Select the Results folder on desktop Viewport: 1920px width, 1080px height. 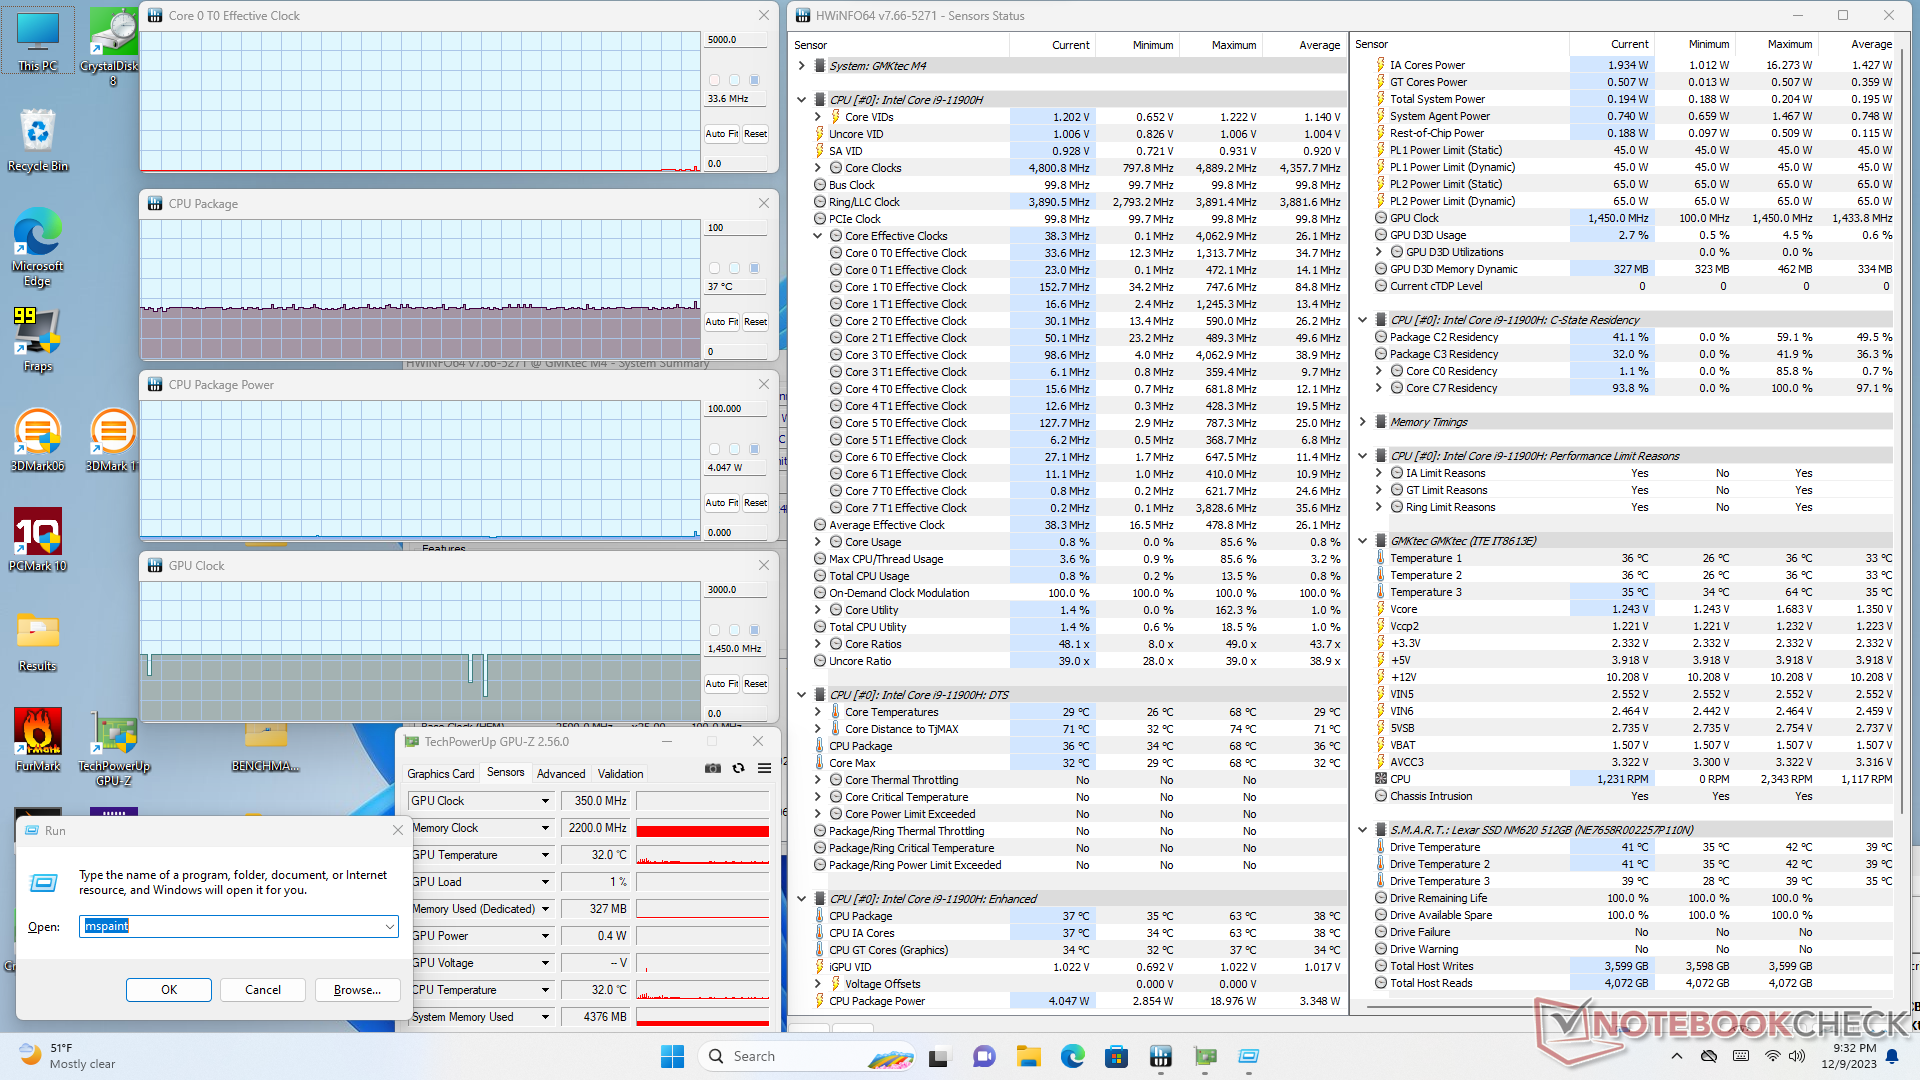(38, 640)
